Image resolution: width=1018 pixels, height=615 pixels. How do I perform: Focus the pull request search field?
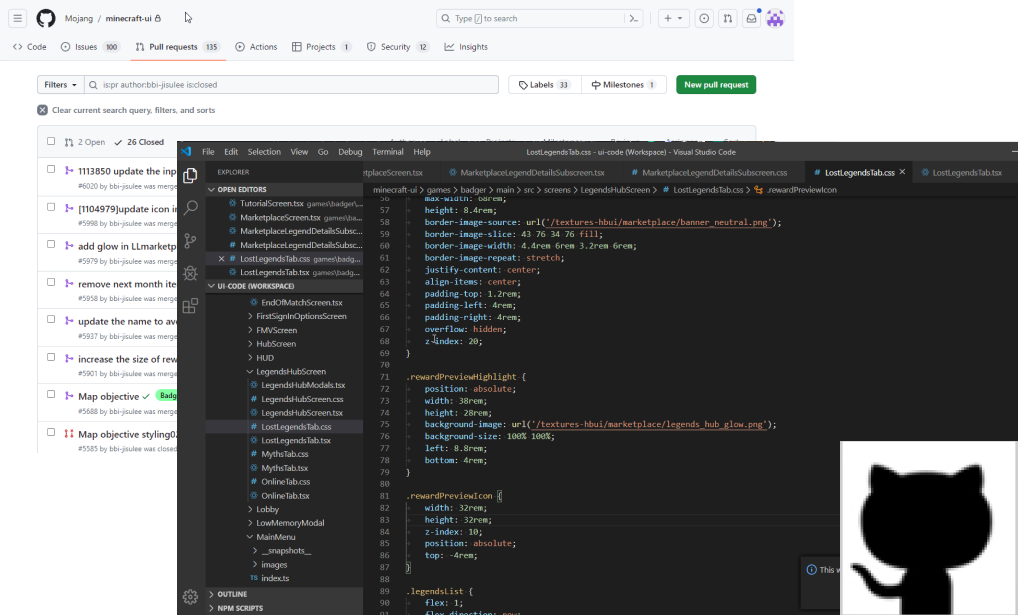click(292, 84)
